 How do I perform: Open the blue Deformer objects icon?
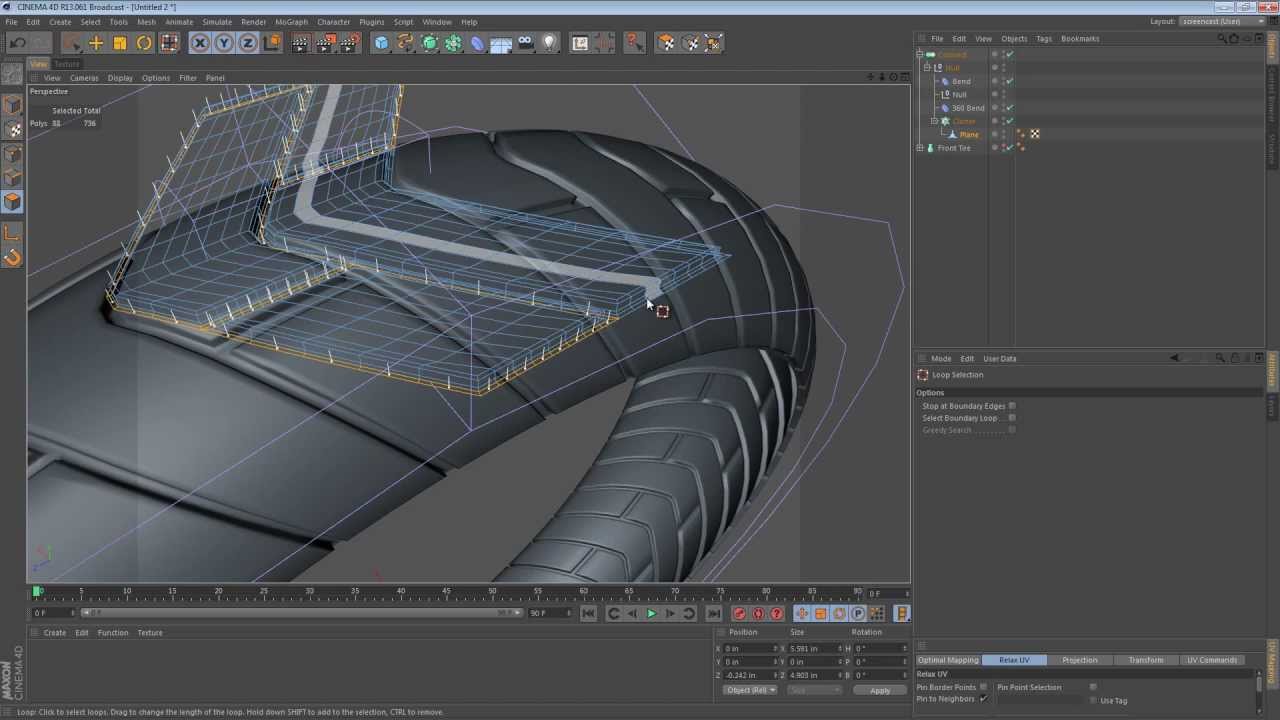(x=477, y=42)
